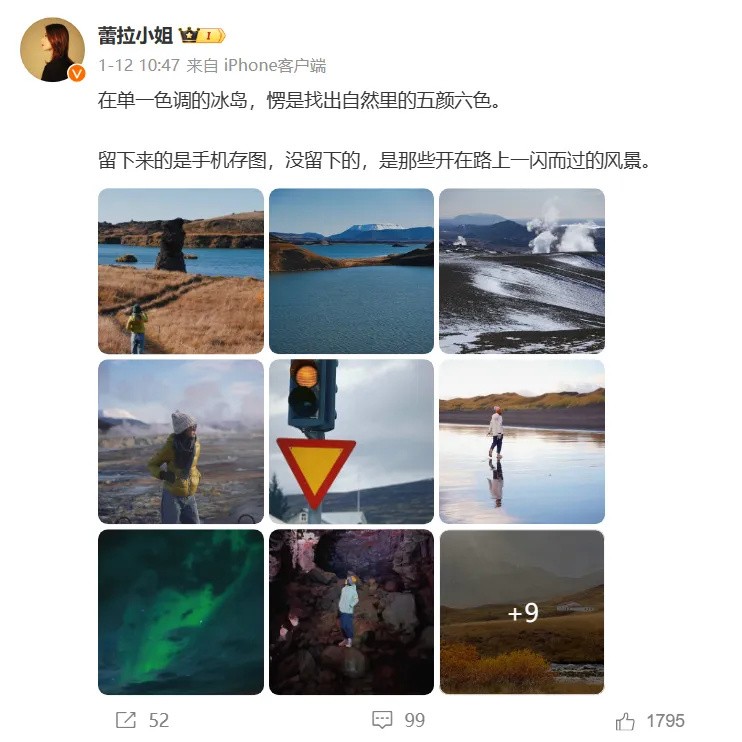The image size is (742, 742).
Task: Click the share/repost icon
Action: [x=126, y=720]
